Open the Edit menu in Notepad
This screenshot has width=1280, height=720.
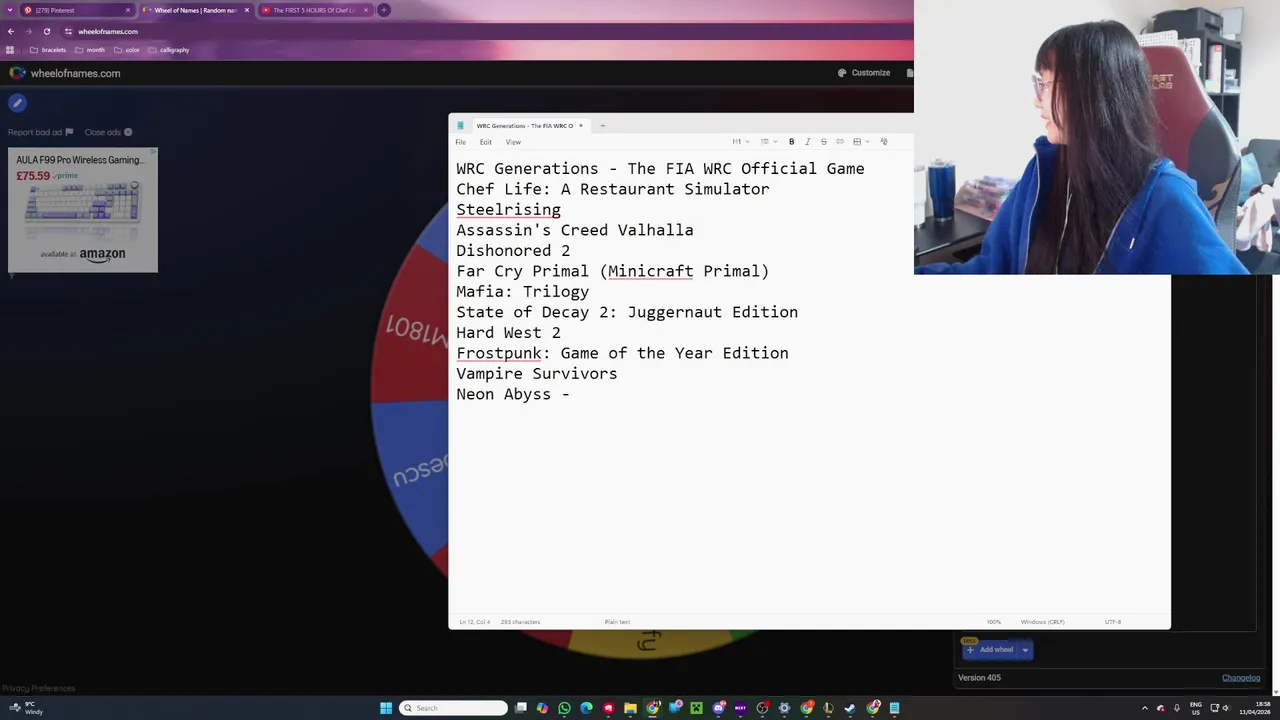coord(485,142)
